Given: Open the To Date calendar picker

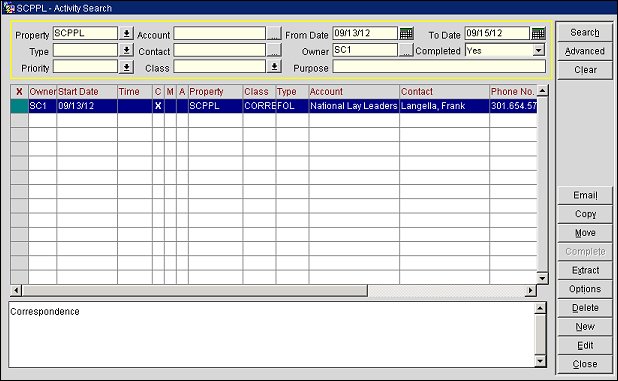Looking at the screenshot, I should [x=538, y=33].
